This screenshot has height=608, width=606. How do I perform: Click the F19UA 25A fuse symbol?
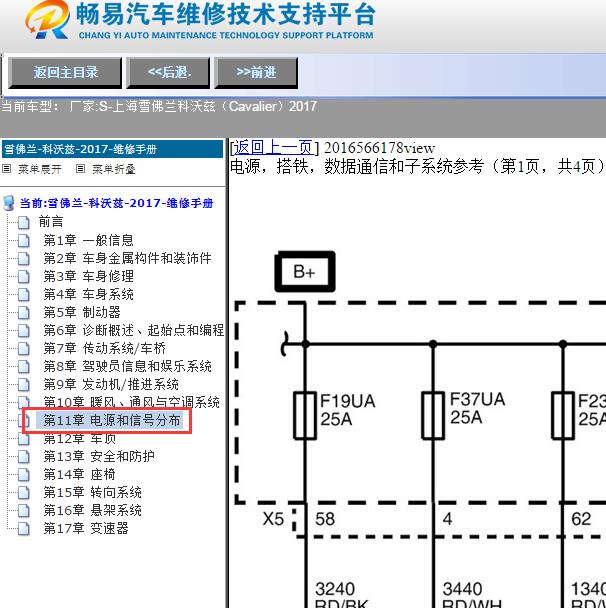305,415
